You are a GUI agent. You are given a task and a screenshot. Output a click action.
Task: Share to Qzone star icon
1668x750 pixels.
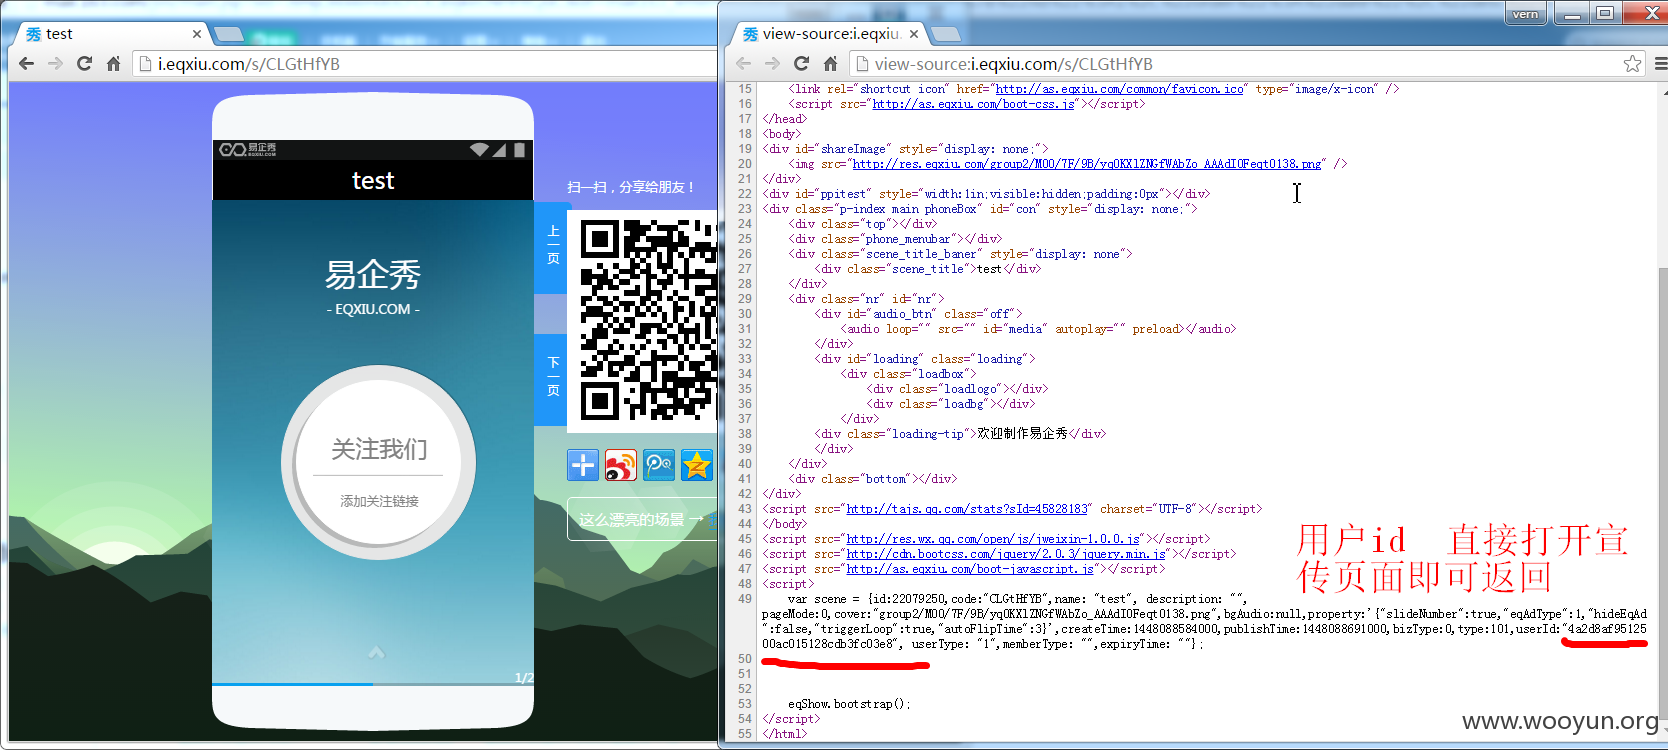pos(697,465)
